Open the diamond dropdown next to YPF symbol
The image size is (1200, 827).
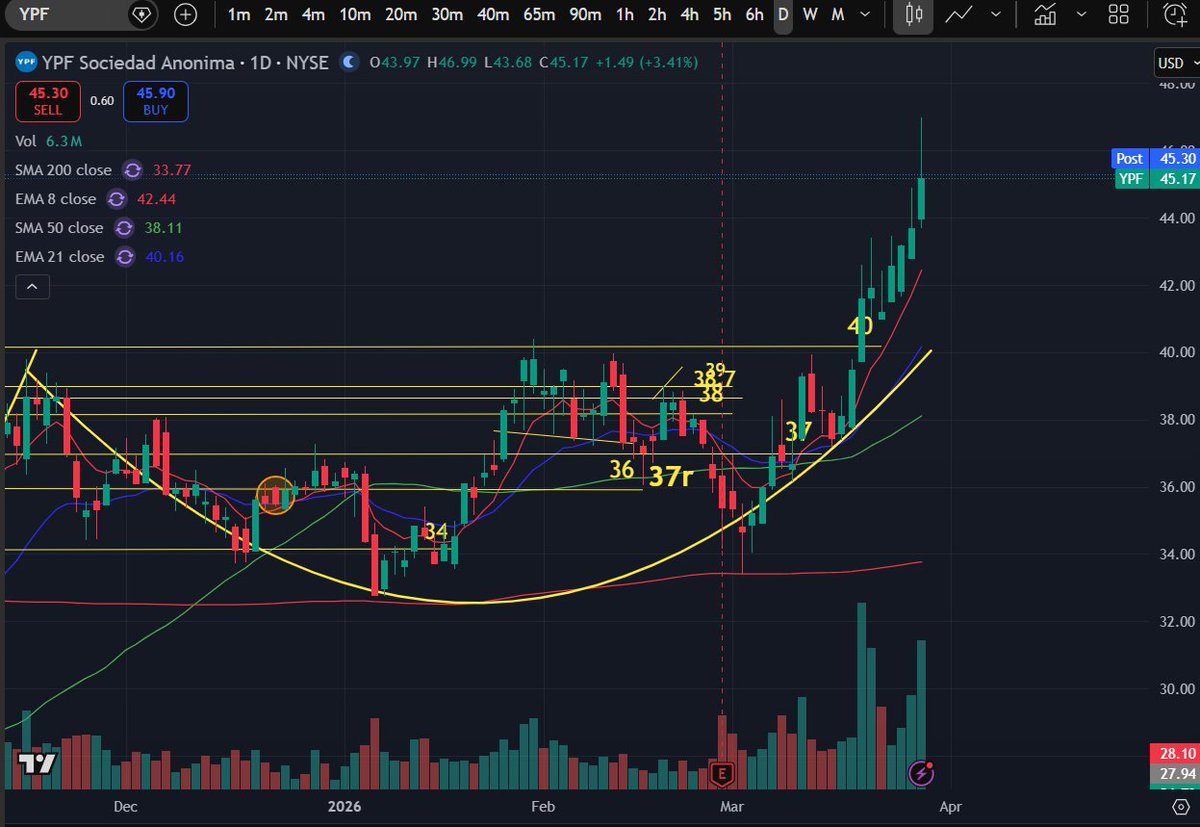[x=142, y=15]
